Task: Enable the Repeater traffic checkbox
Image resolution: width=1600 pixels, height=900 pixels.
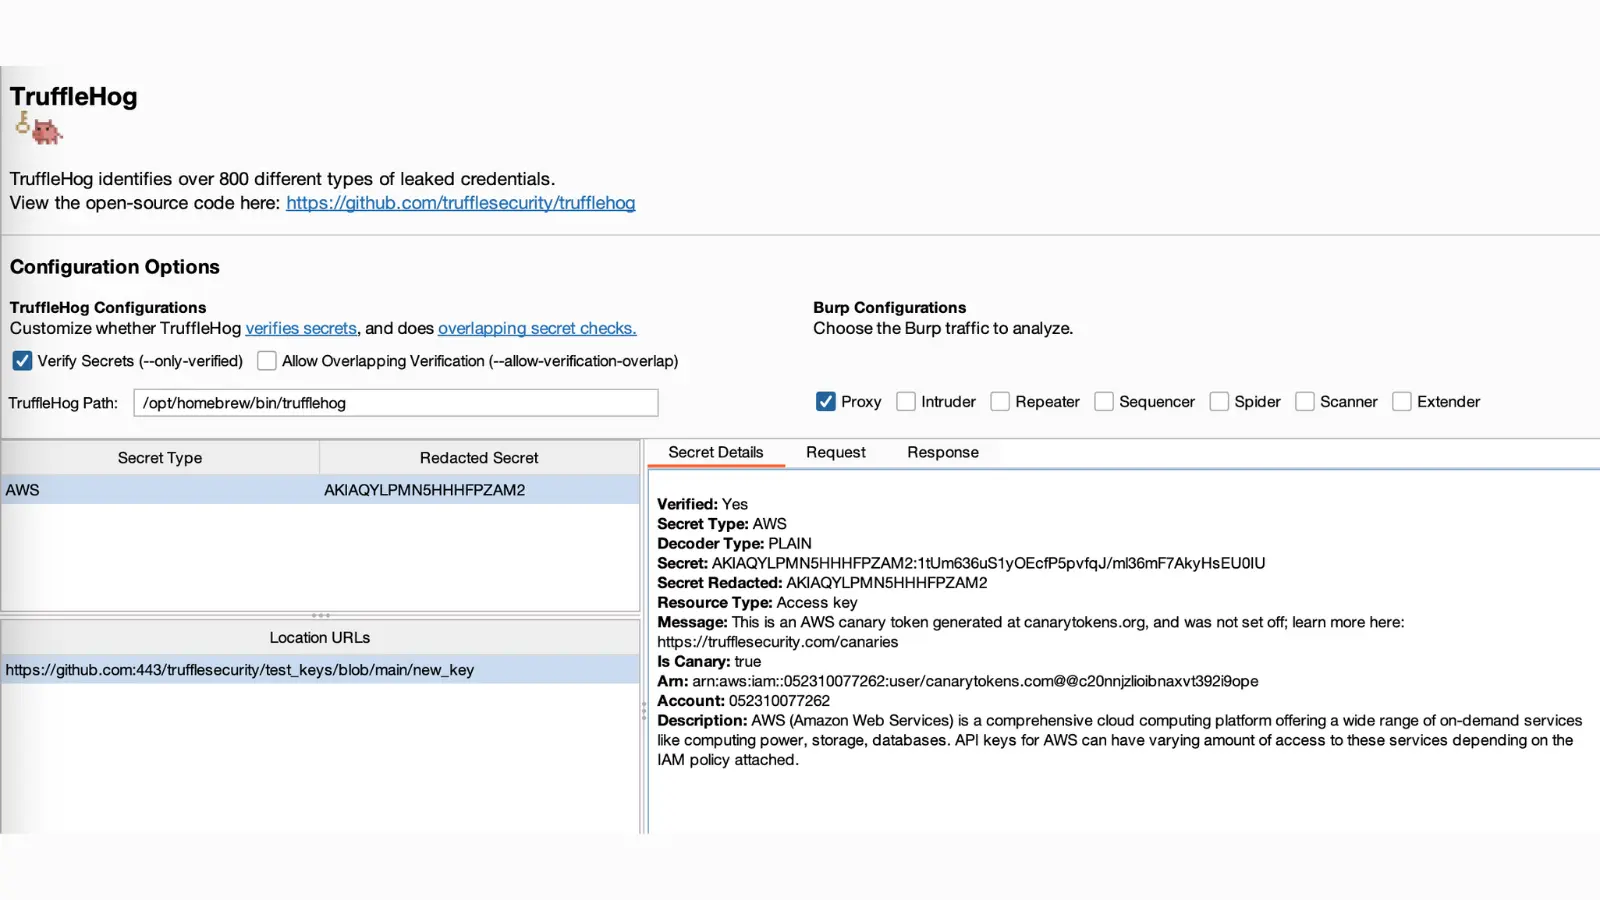Action: 1000,402
